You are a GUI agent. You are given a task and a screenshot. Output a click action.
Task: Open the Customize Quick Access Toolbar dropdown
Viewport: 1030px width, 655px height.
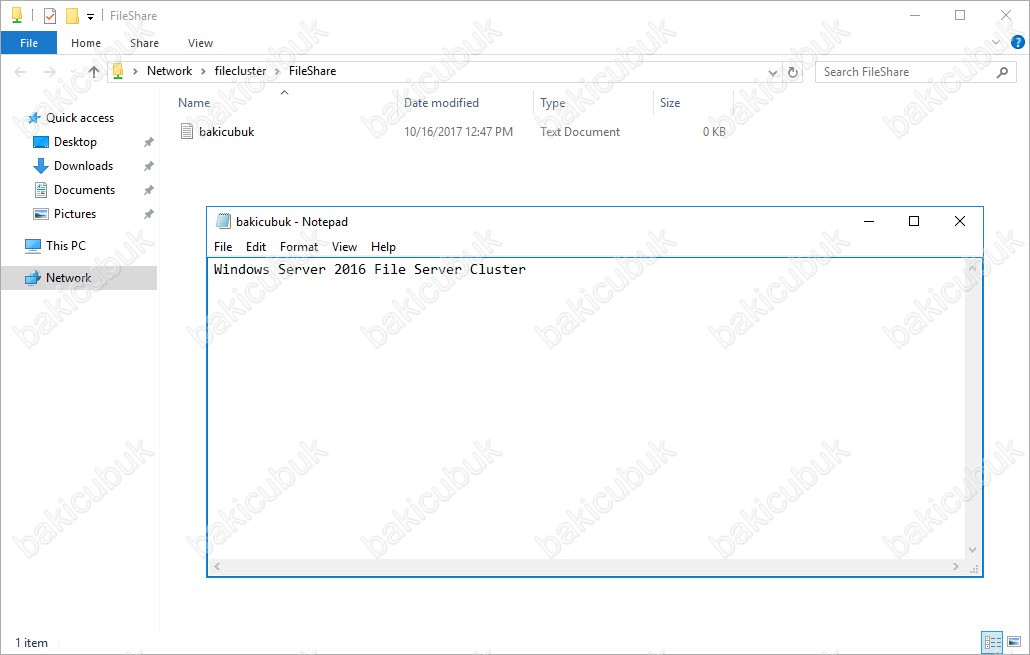click(x=91, y=16)
